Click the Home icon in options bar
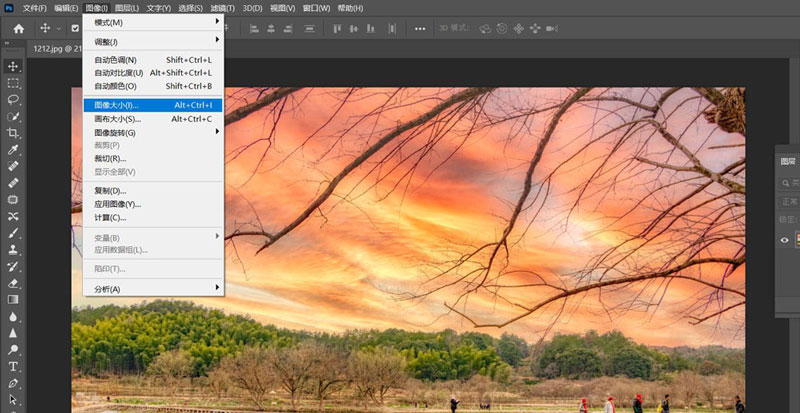 click(x=18, y=28)
